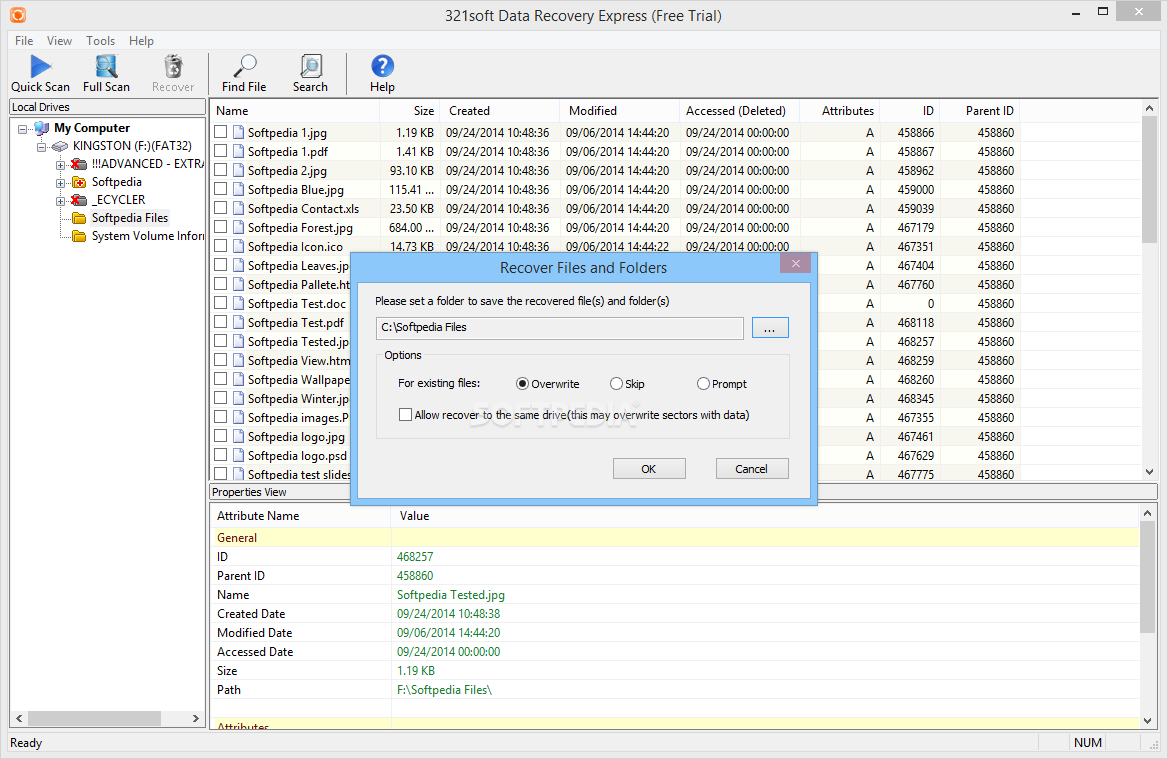Click file icon of Softpedia Test.doc
Screen dimensions: 1168x759
click(x=238, y=303)
